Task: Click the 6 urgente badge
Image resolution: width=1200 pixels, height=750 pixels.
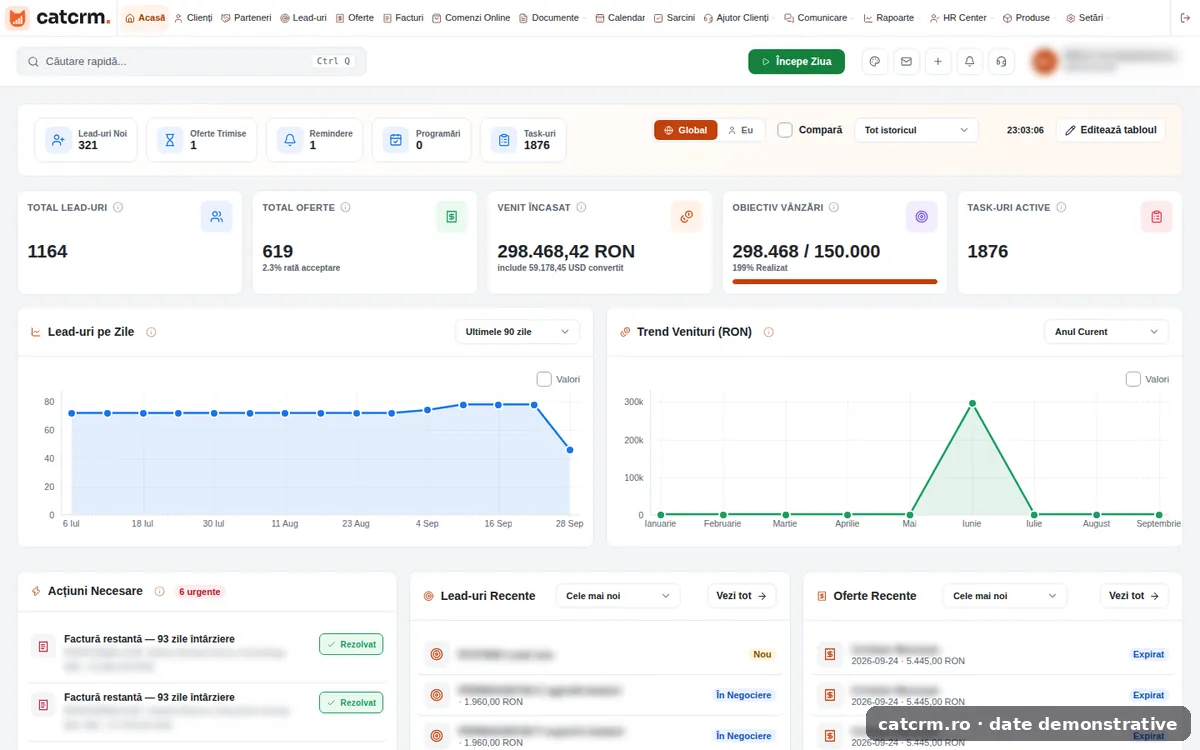Action: [200, 591]
